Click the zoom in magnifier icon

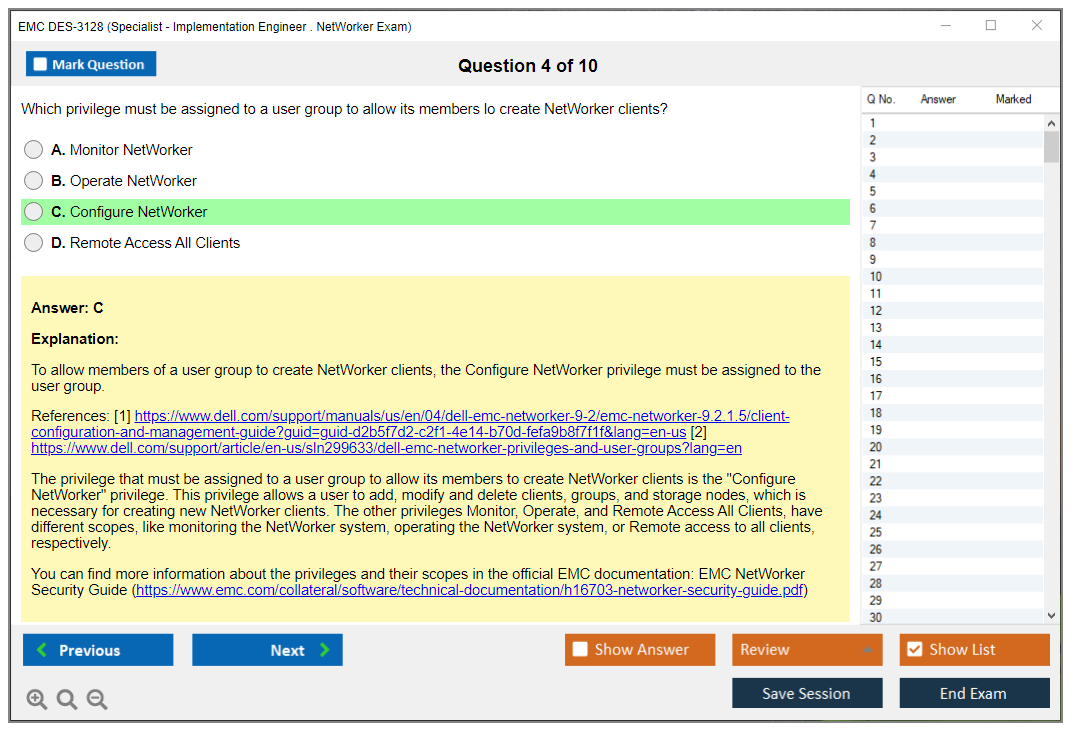tap(37, 699)
